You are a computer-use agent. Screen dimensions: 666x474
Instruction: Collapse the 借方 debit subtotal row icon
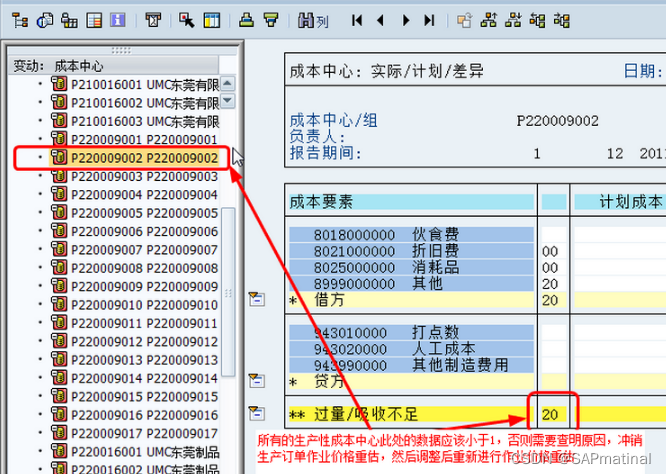click(x=257, y=299)
